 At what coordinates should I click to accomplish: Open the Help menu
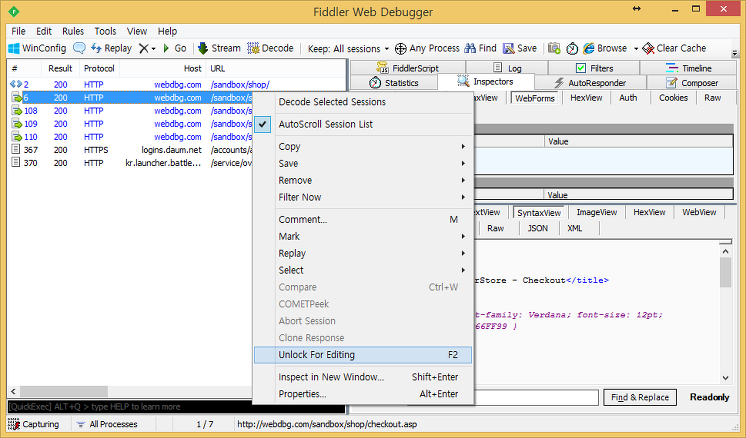[x=167, y=31]
